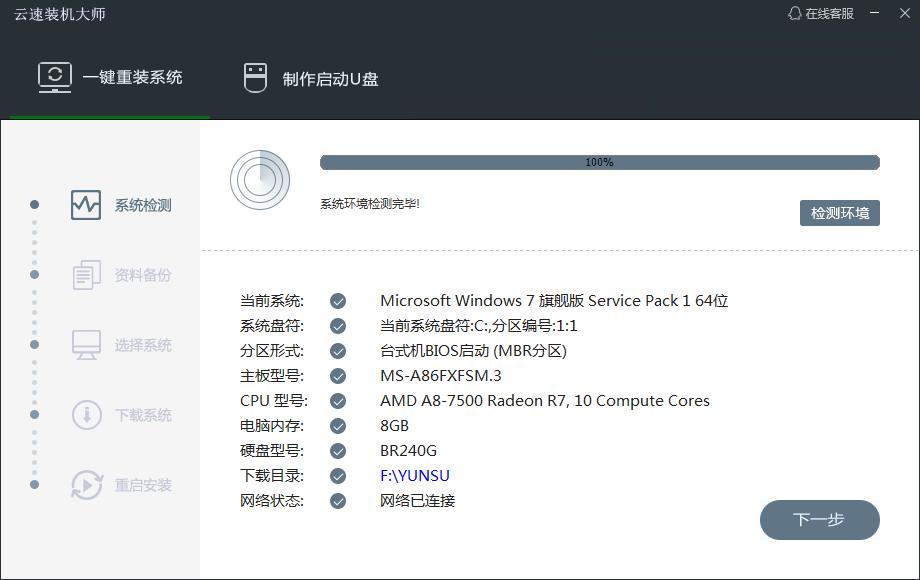Click the checkmark beside 网络状态
Image resolution: width=920 pixels, height=580 pixels.
(337, 500)
